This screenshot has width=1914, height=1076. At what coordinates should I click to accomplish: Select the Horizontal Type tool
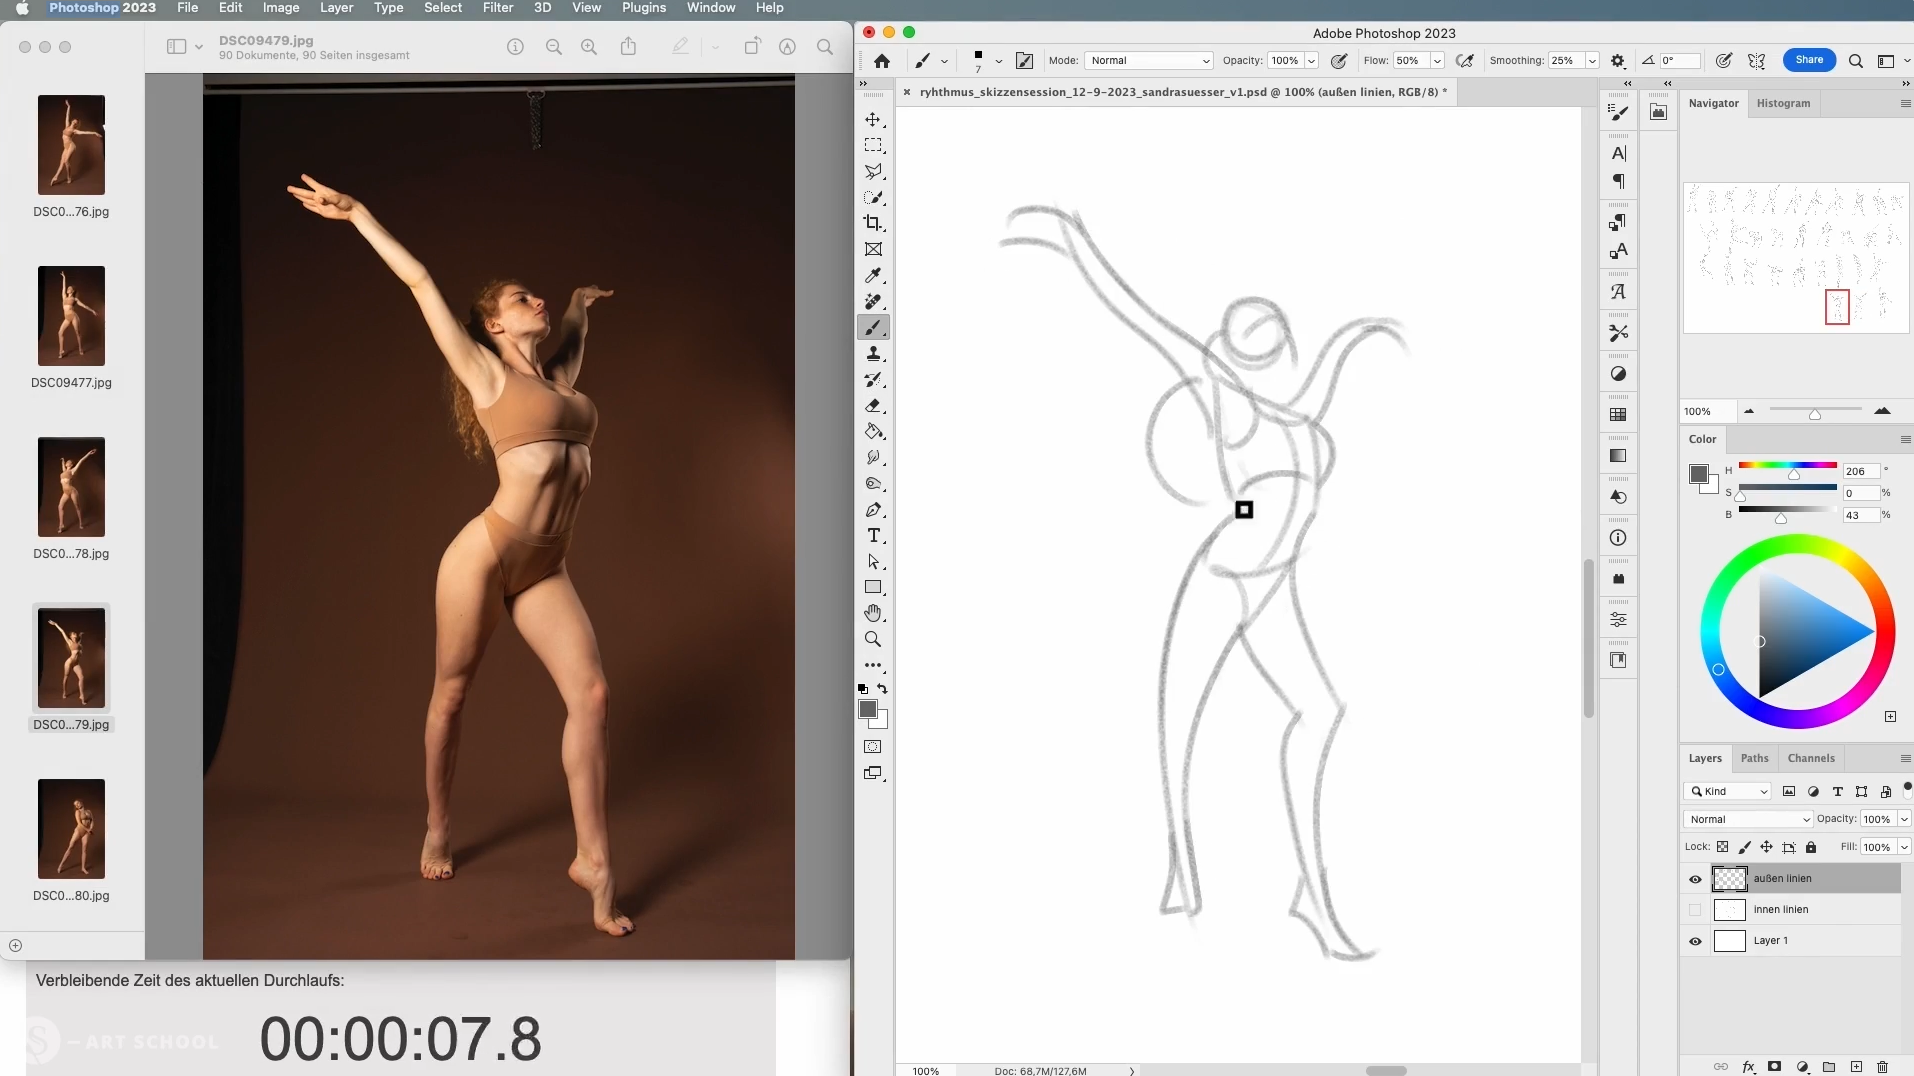[x=873, y=536]
